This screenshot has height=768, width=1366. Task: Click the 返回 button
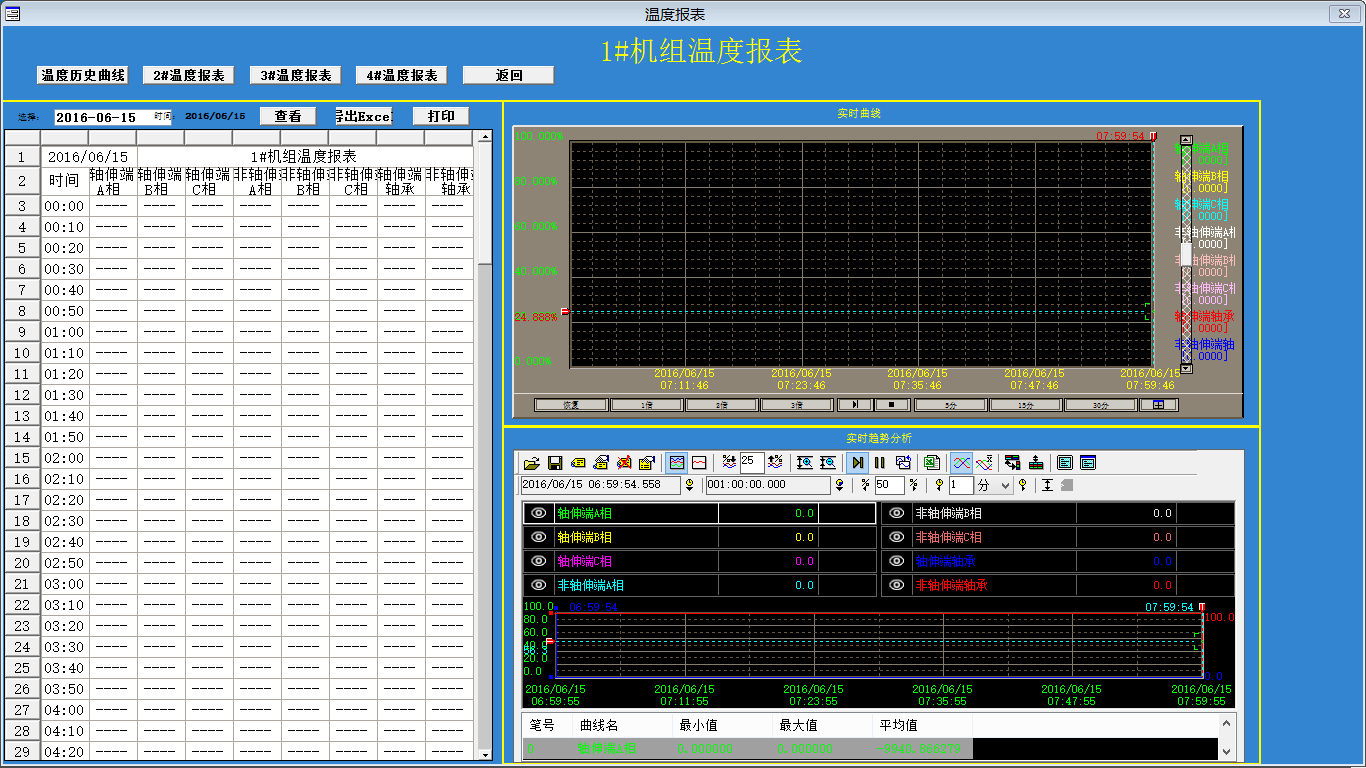[508, 75]
